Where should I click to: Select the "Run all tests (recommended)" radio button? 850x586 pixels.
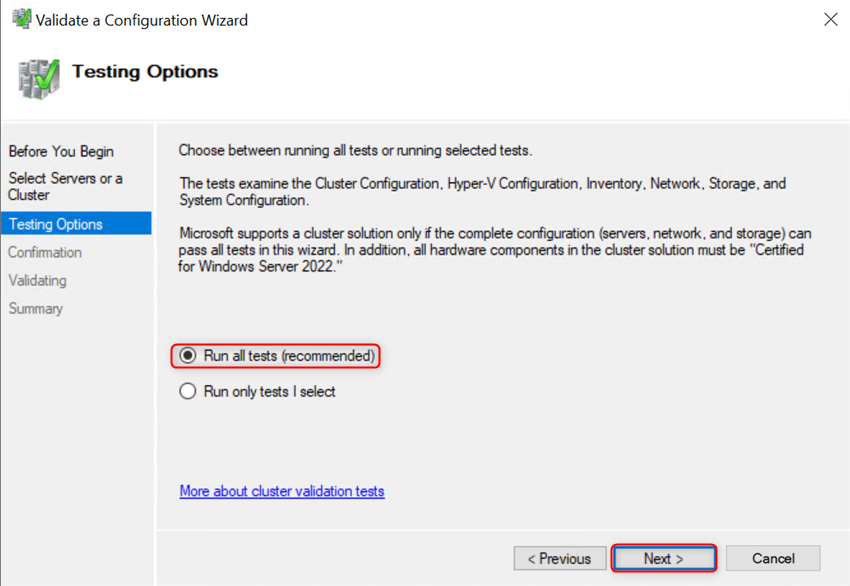click(x=187, y=356)
